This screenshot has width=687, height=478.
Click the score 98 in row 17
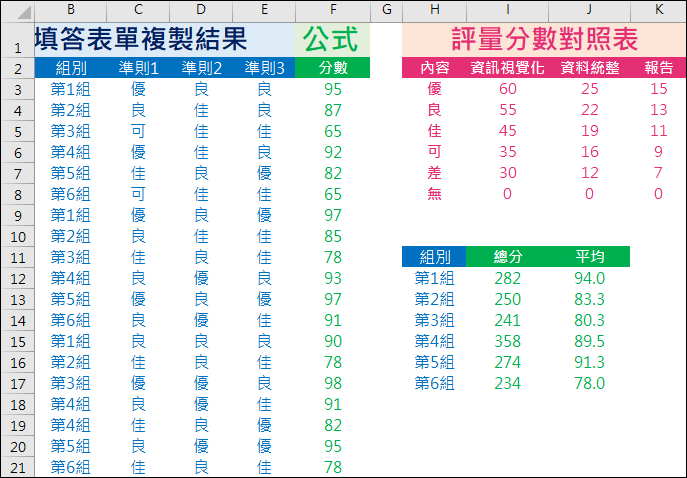(333, 383)
